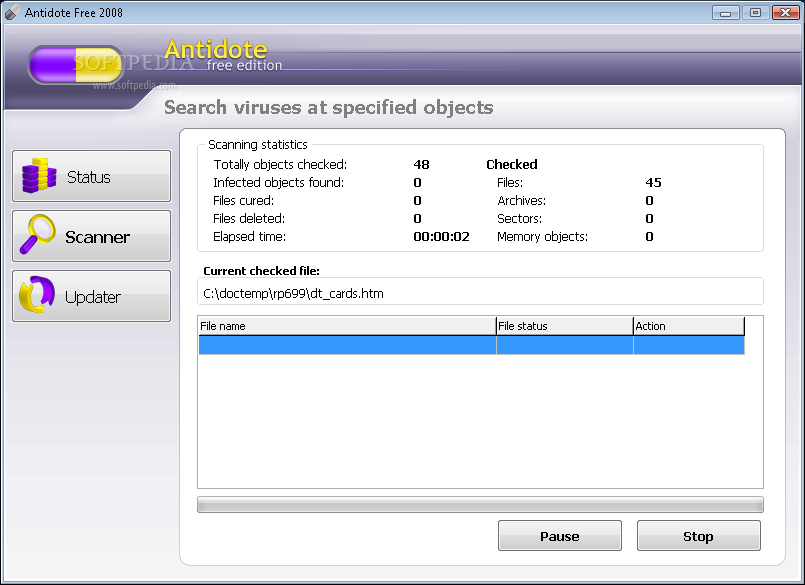Click the 'Antidote' yellow title text
This screenshot has height=585, width=805.
[216, 50]
